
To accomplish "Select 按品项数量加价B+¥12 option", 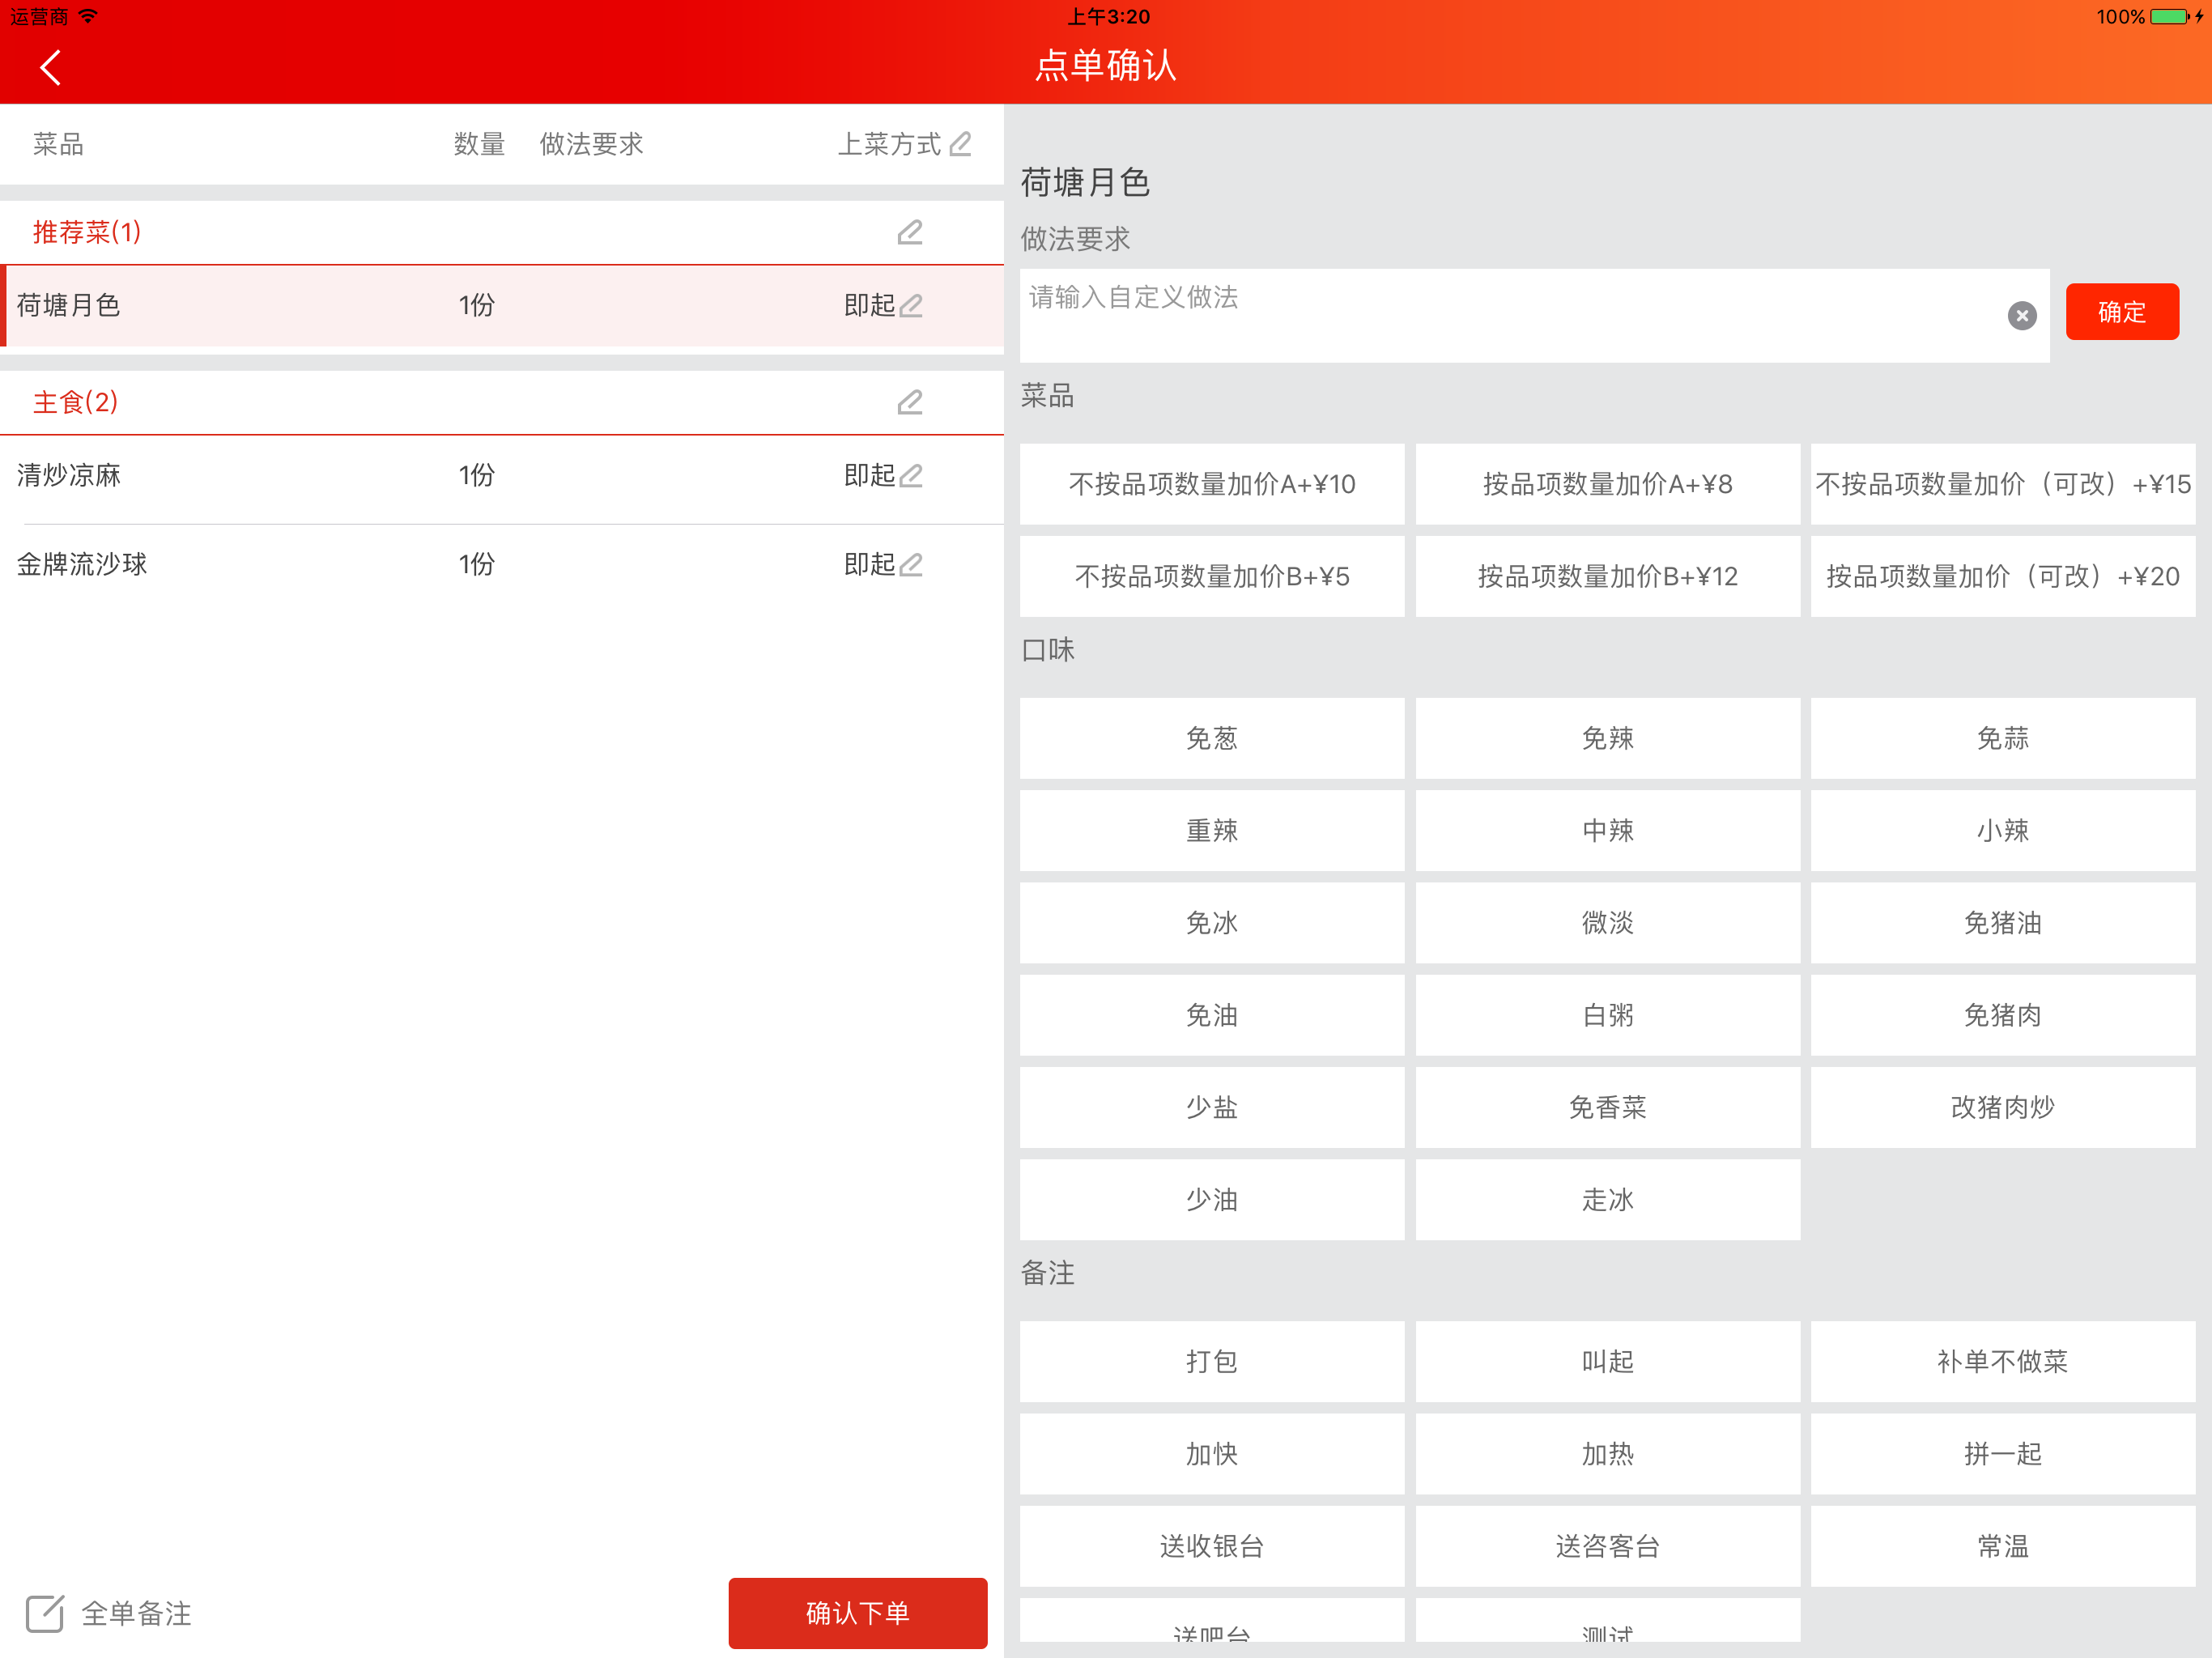I will [x=1607, y=576].
